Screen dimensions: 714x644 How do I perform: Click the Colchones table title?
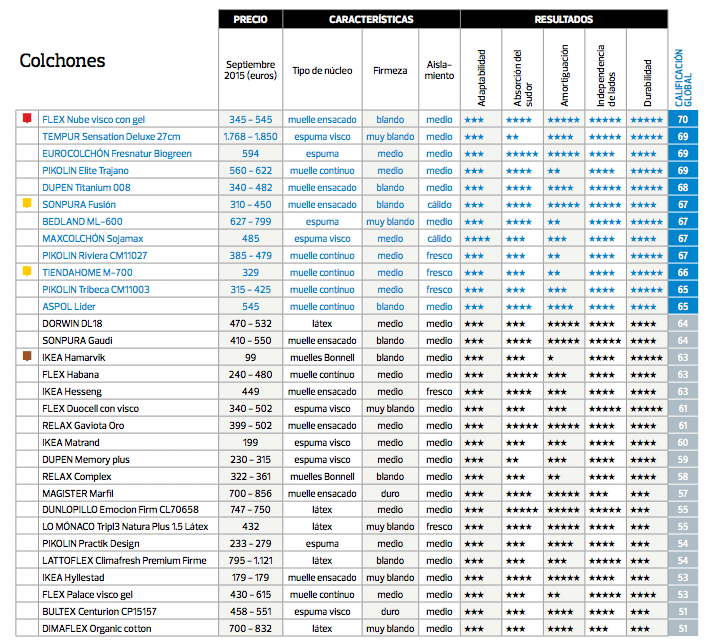[x=62, y=61]
